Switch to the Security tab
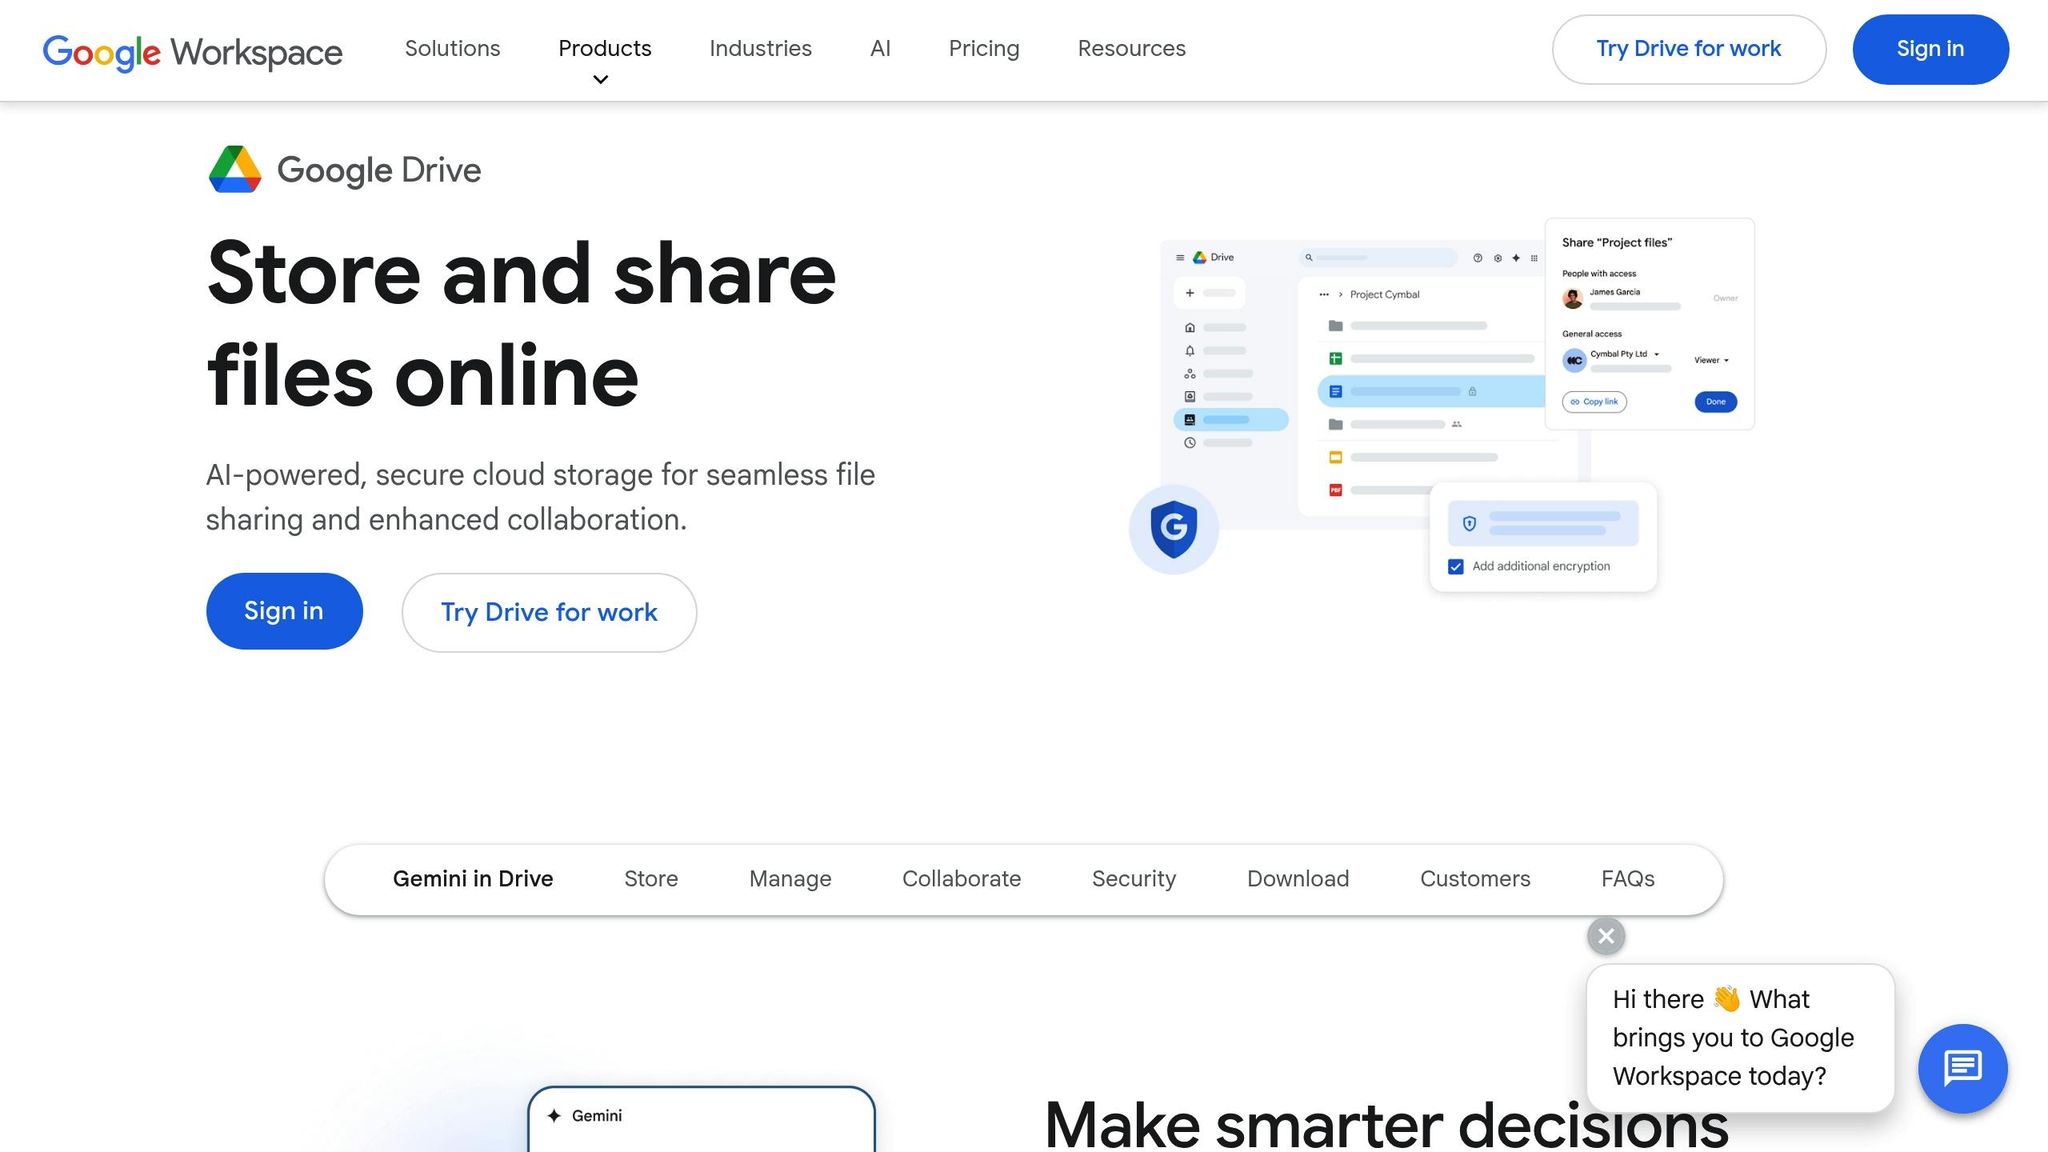2048x1152 pixels. [1133, 878]
